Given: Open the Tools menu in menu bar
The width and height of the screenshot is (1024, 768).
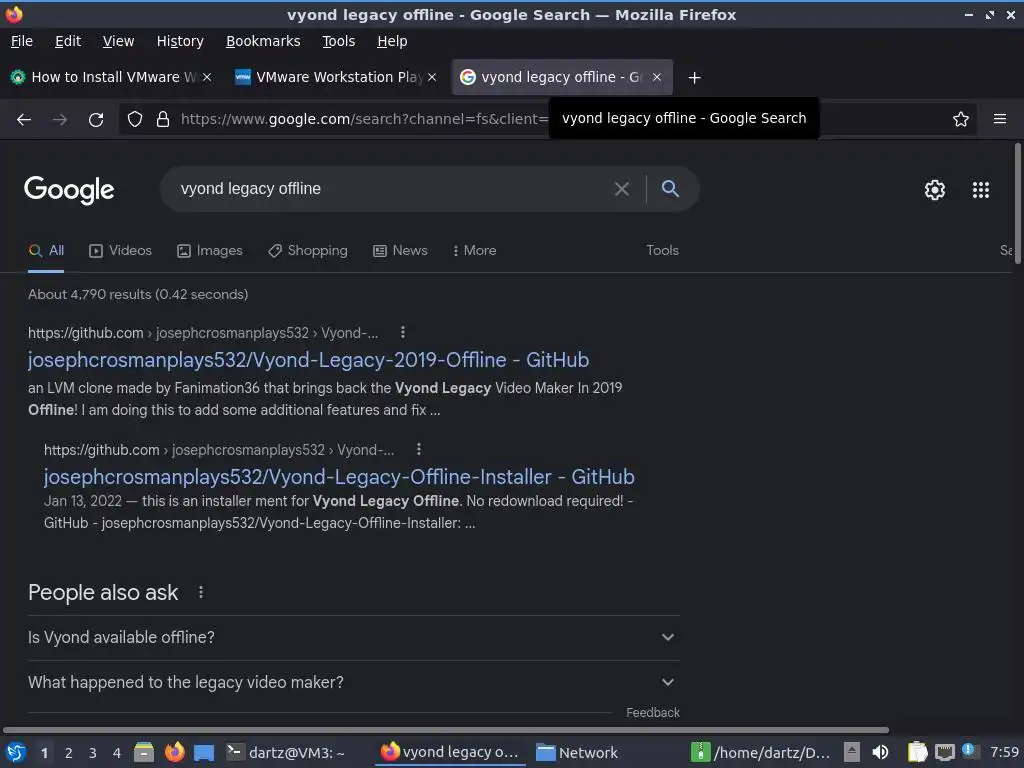Looking at the screenshot, I should pos(338,41).
